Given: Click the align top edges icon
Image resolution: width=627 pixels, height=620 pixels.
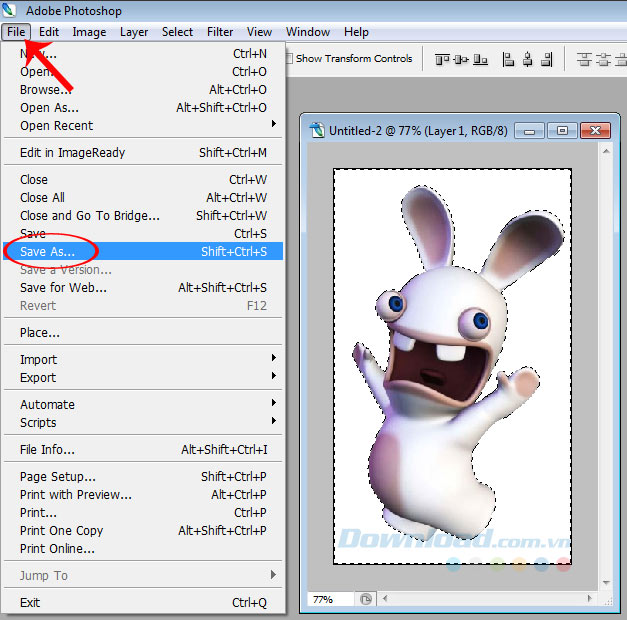Looking at the screenshot, I should [442, 59].
